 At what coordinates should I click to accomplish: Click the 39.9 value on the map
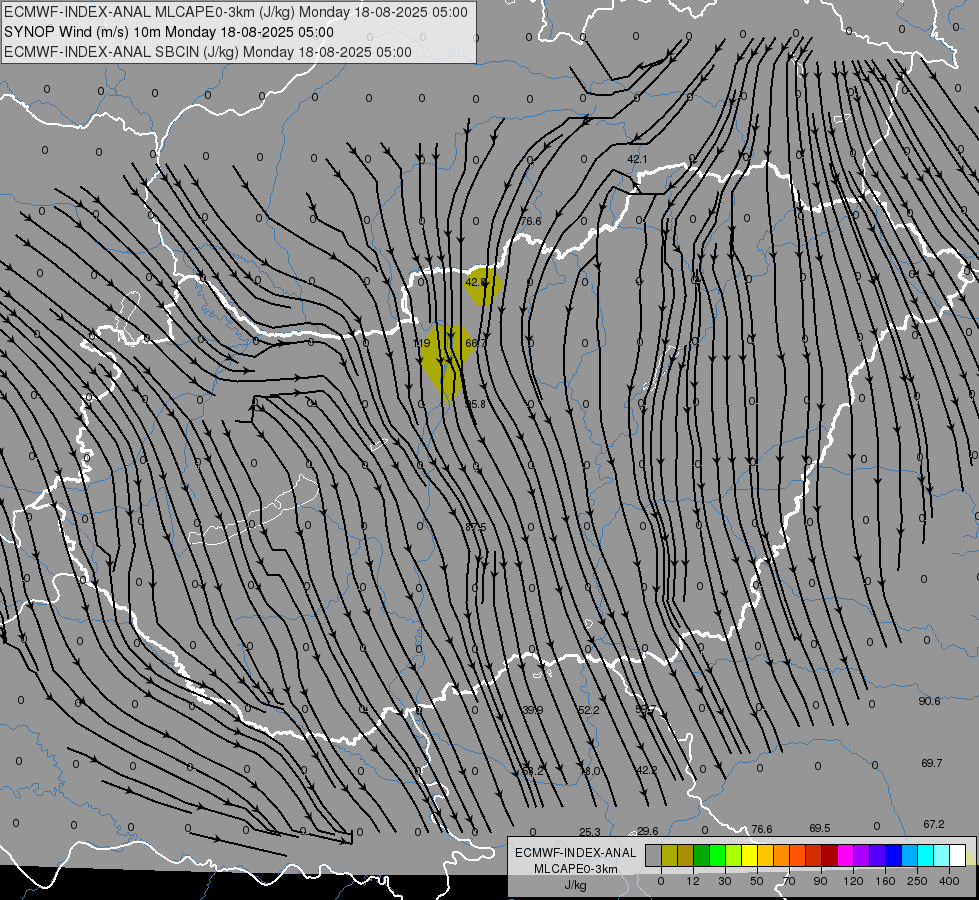point(533,710)
